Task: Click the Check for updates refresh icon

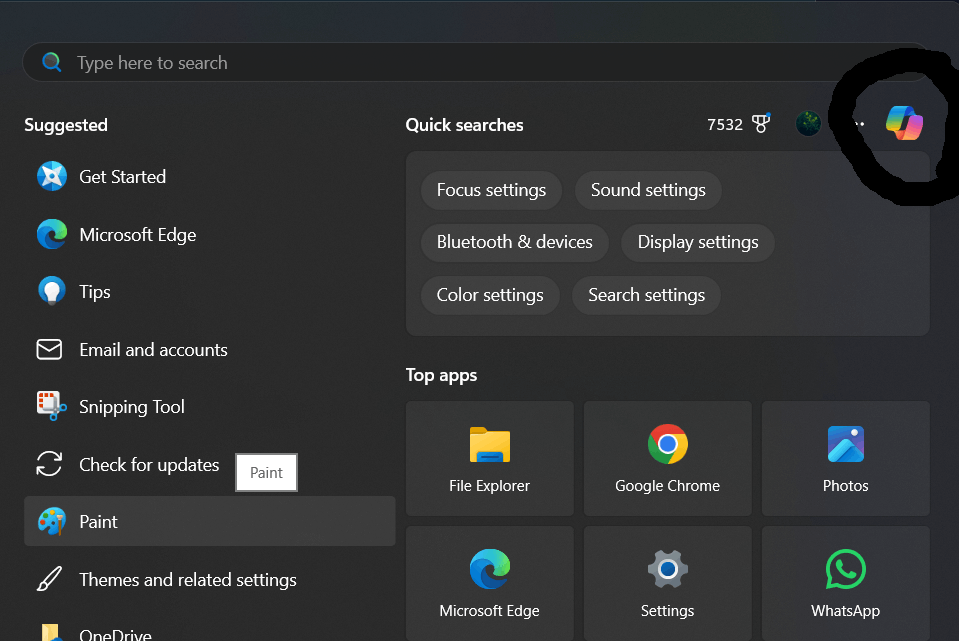Action: [49, 464]
